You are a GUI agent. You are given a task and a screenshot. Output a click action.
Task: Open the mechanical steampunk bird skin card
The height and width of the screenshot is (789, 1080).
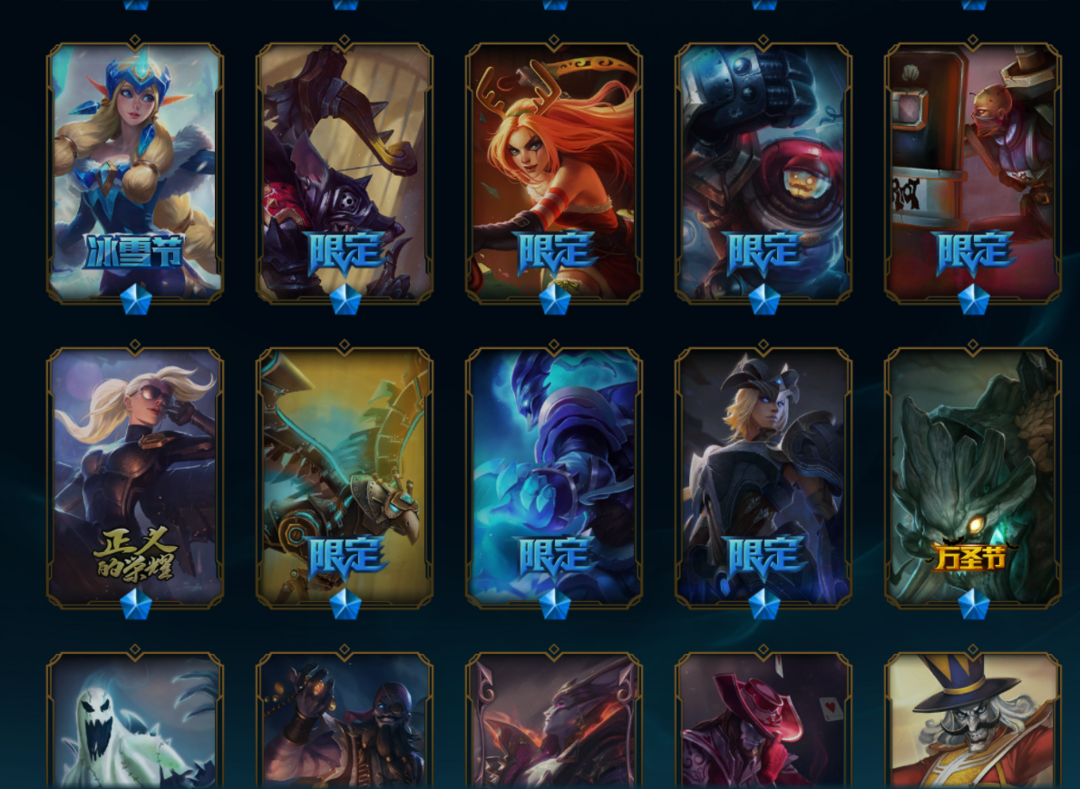tap(344, 477)
